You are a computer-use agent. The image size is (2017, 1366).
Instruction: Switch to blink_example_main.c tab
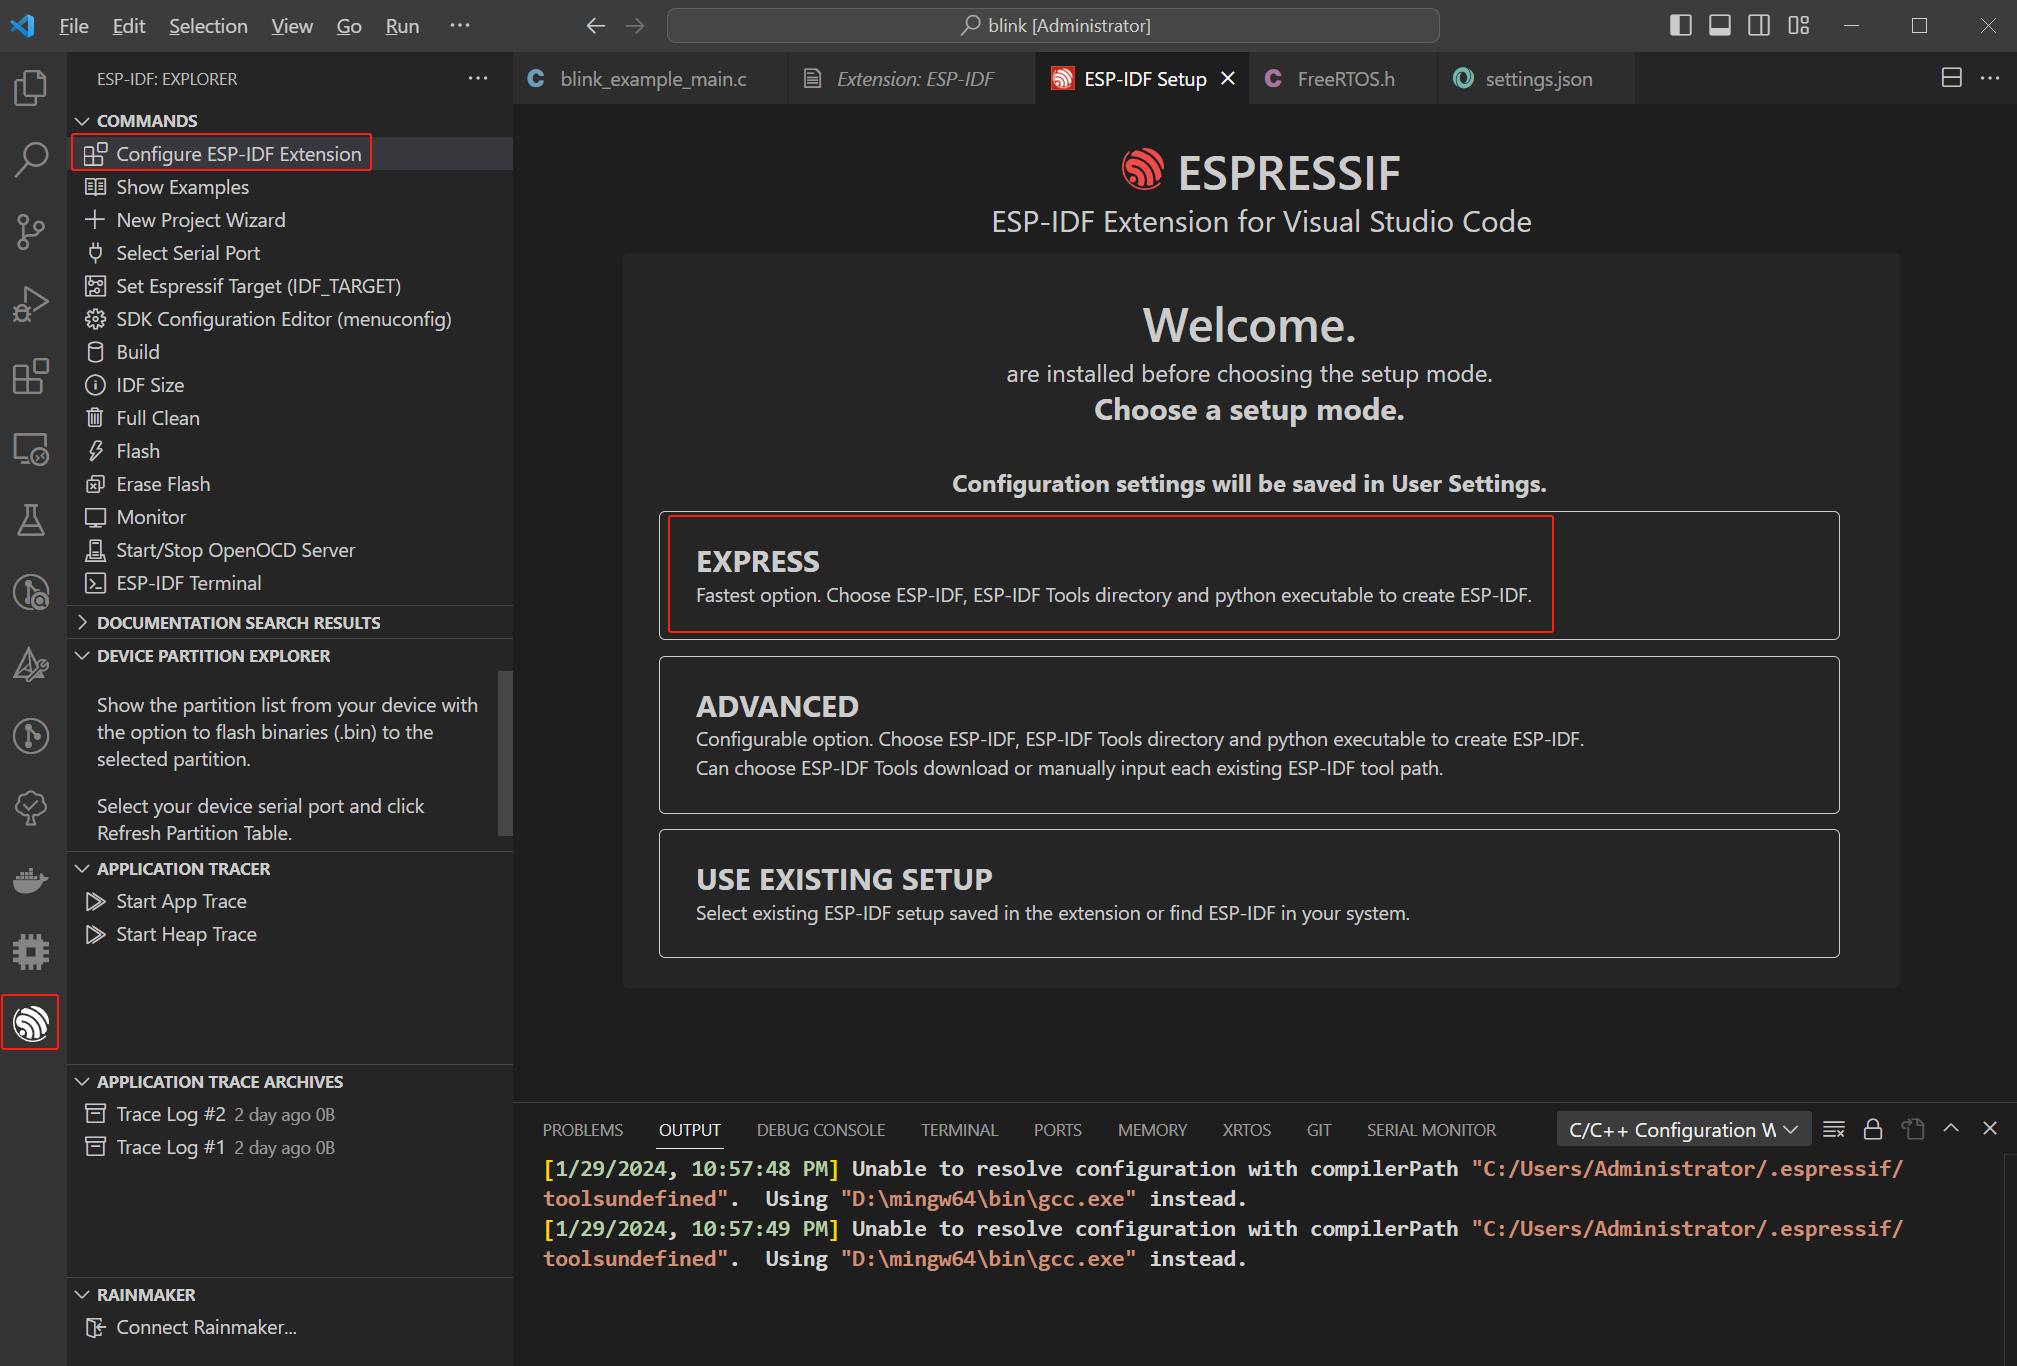651,78
